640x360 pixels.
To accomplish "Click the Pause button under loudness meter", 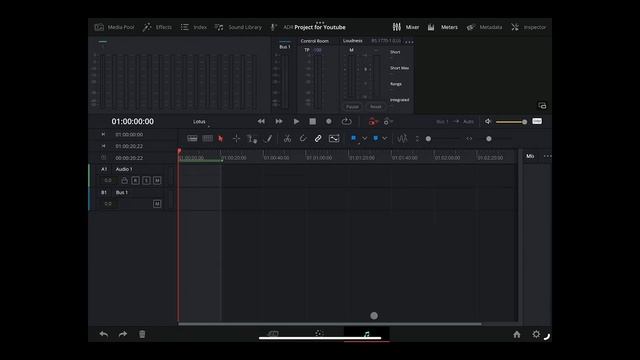I will point(353,107).
